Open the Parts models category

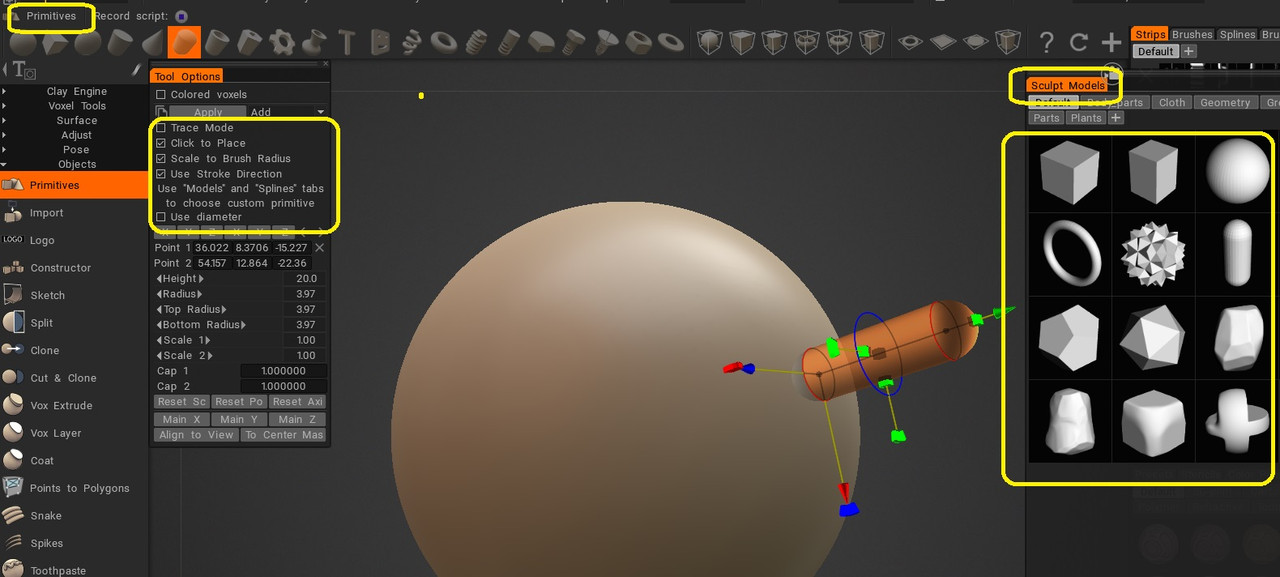pyautogui.click(x=1046, y=118)
